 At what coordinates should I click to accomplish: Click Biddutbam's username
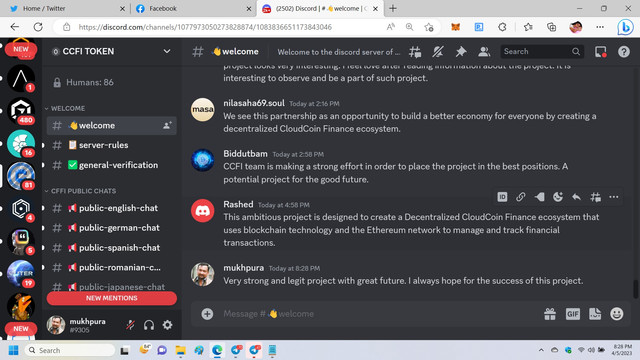pyautogui.click(x=245, y=154)
